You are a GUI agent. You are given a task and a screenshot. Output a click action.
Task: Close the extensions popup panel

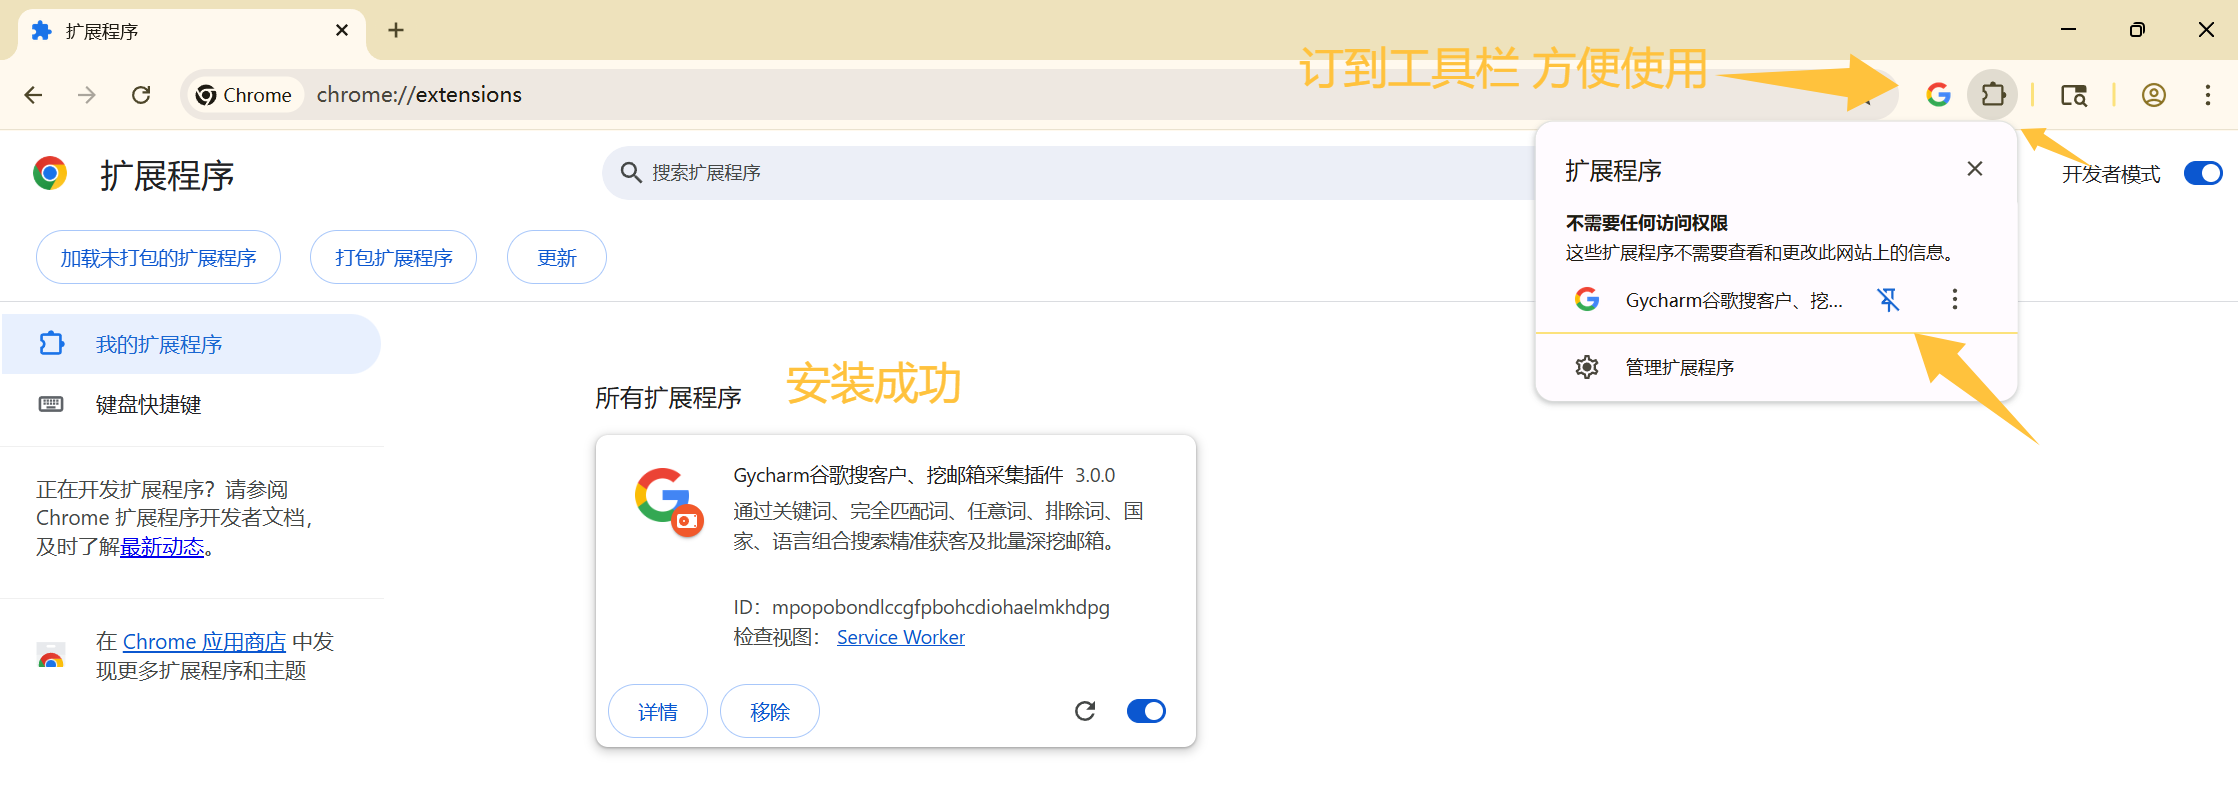[1975, 169]
